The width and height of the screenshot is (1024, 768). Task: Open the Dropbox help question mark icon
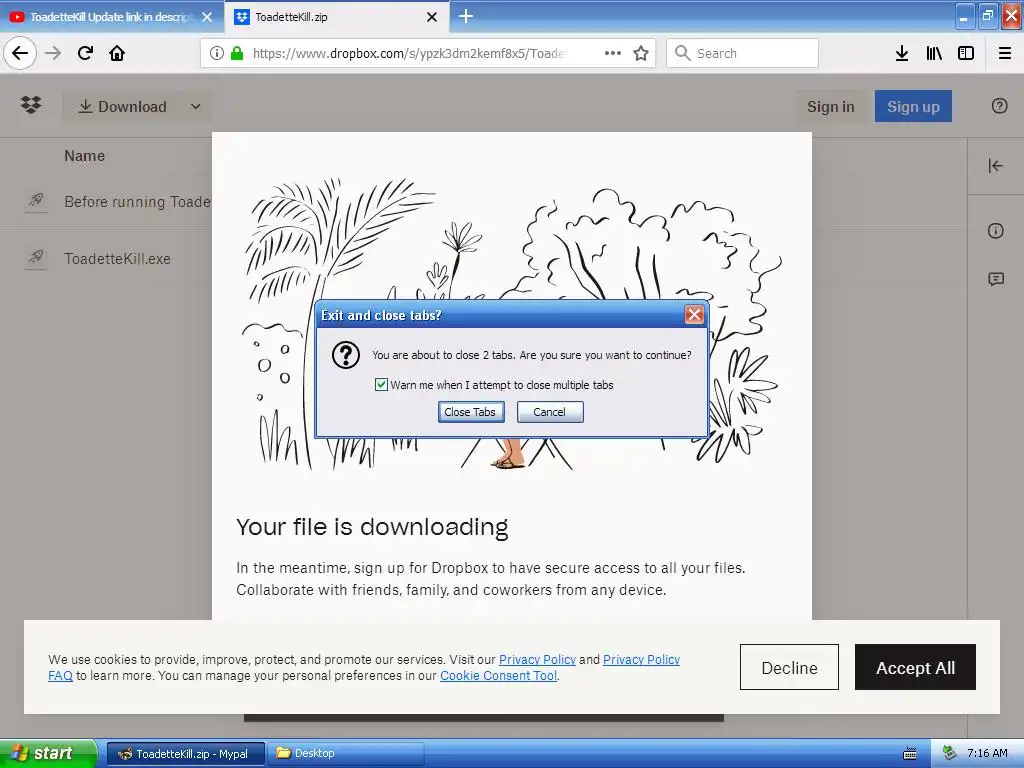click(x=999, y=106)
